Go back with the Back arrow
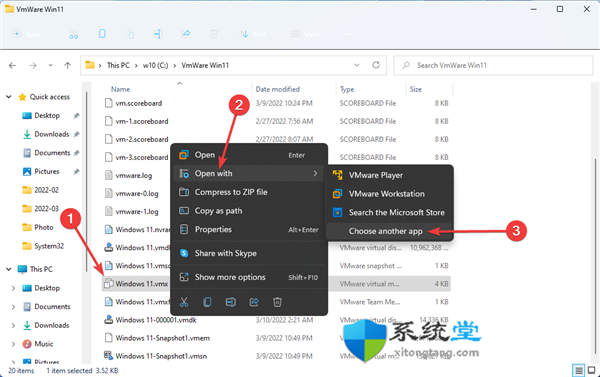The width and height of the screenshot is (600, 377). [x=12, y=65]
